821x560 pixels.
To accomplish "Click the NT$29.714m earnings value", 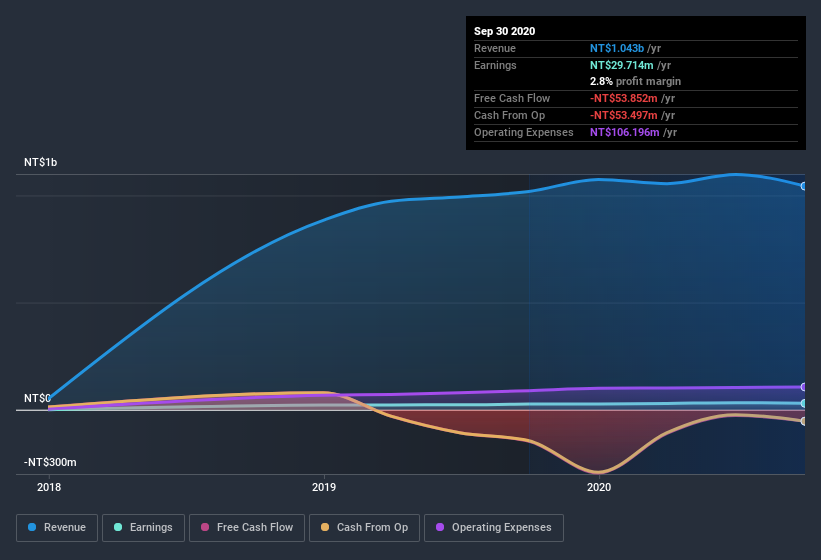I will pos(622,65).
